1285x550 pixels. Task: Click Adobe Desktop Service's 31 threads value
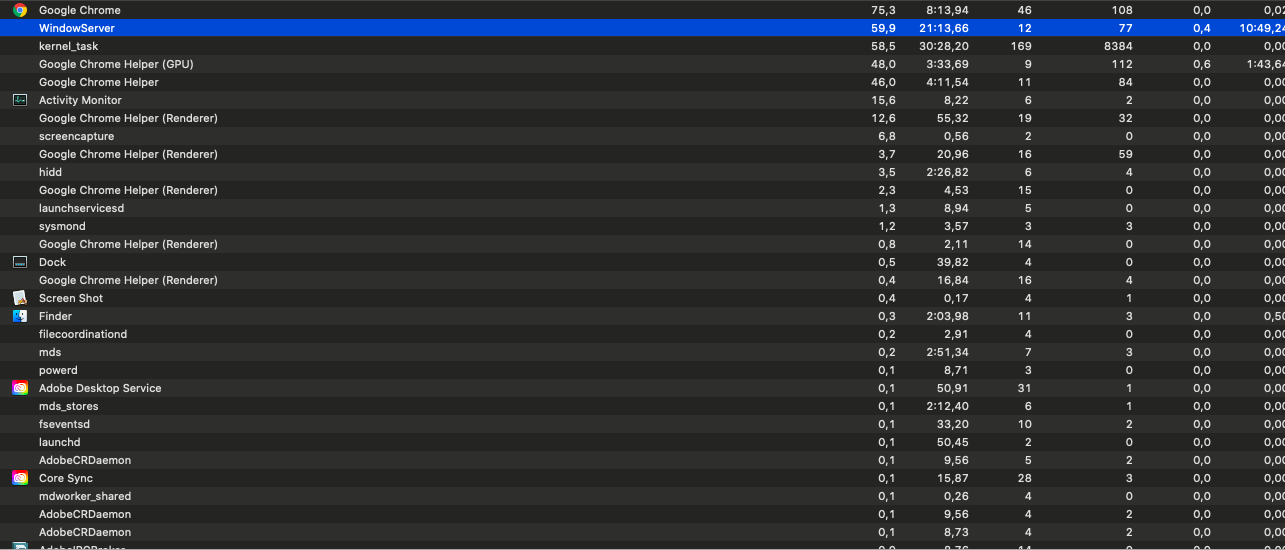point(1024,388)
